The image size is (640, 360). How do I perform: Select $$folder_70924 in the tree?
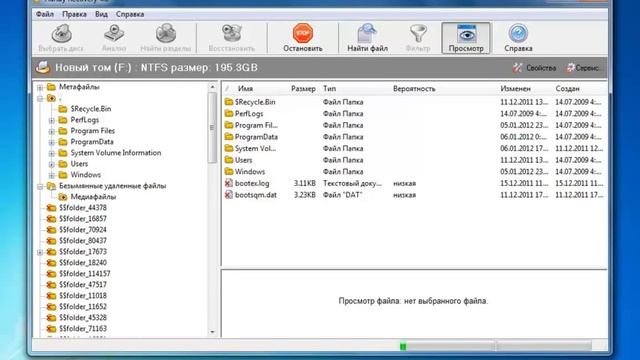click(x=83, y=230)
